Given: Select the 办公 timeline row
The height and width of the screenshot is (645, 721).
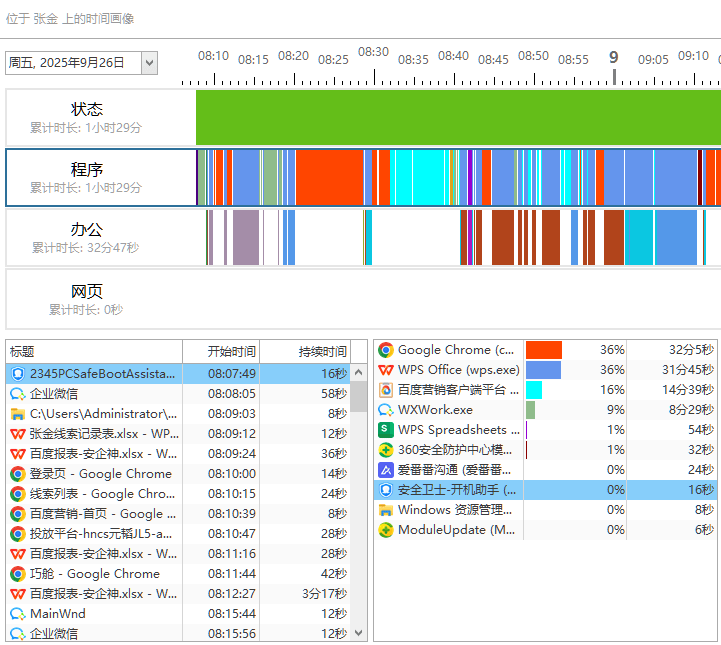Looking at the screenshot, I should 100,237.
